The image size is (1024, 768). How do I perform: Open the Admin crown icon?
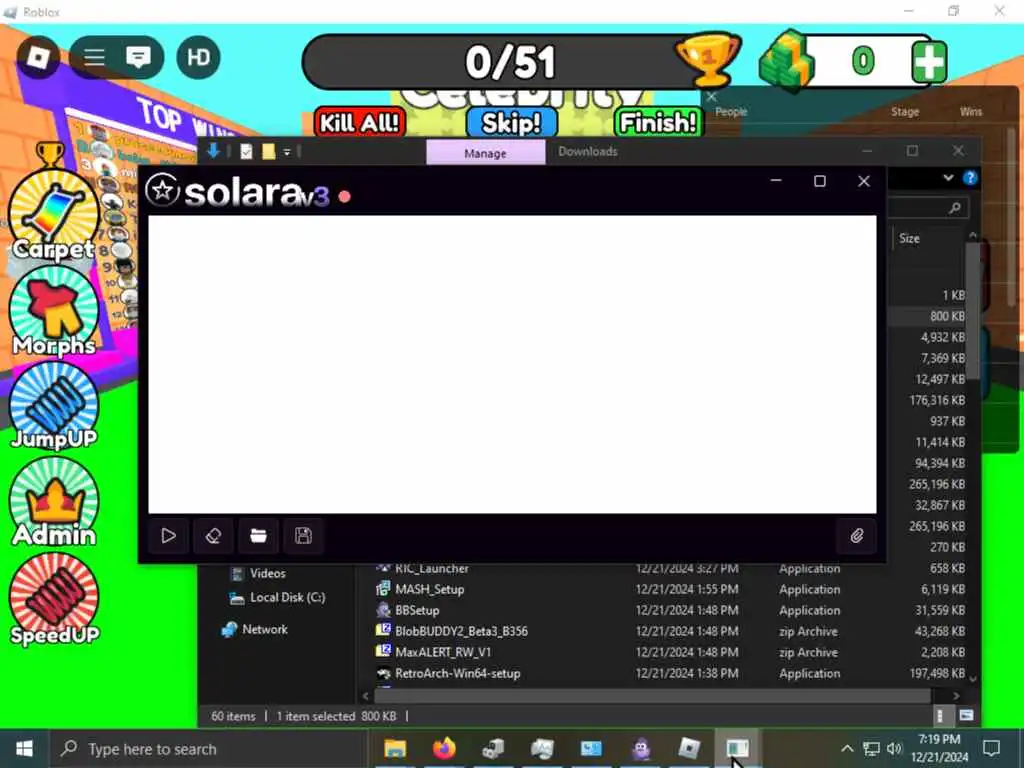(54, 502)
